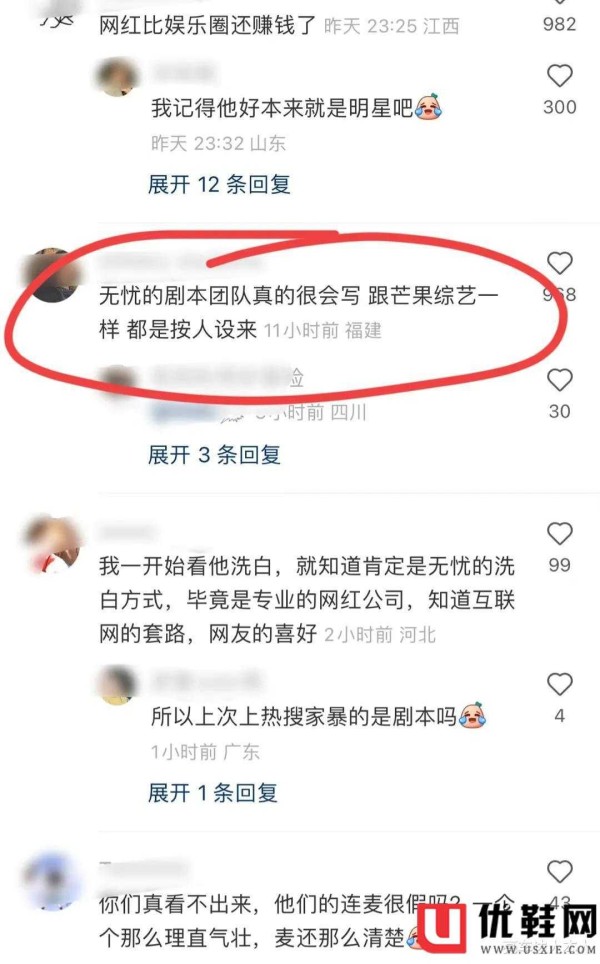Open avatar of the bottom 连麦 commenter
The image size is (600, 964).
(53, 882)
